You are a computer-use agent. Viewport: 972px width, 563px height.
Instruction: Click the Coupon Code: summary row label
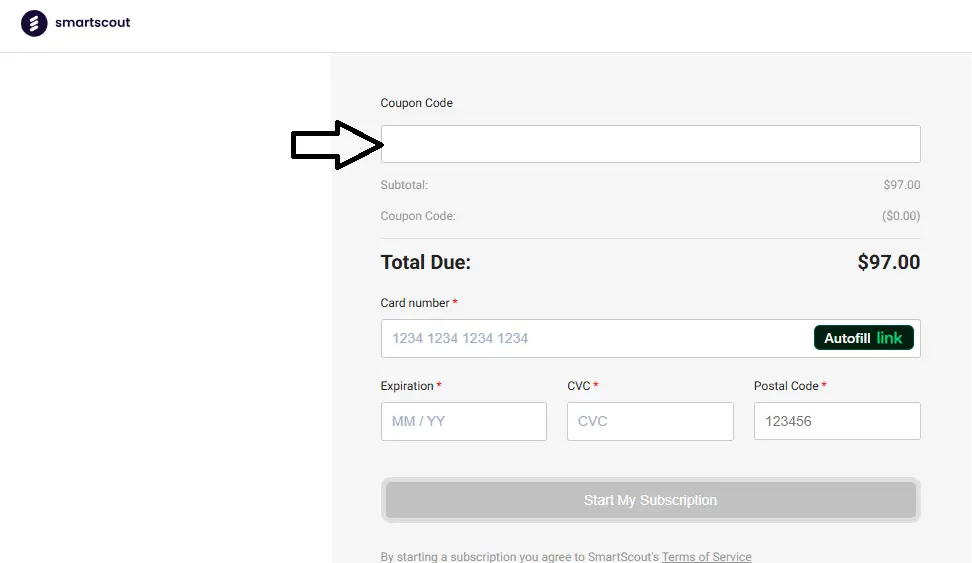(418, 216)
